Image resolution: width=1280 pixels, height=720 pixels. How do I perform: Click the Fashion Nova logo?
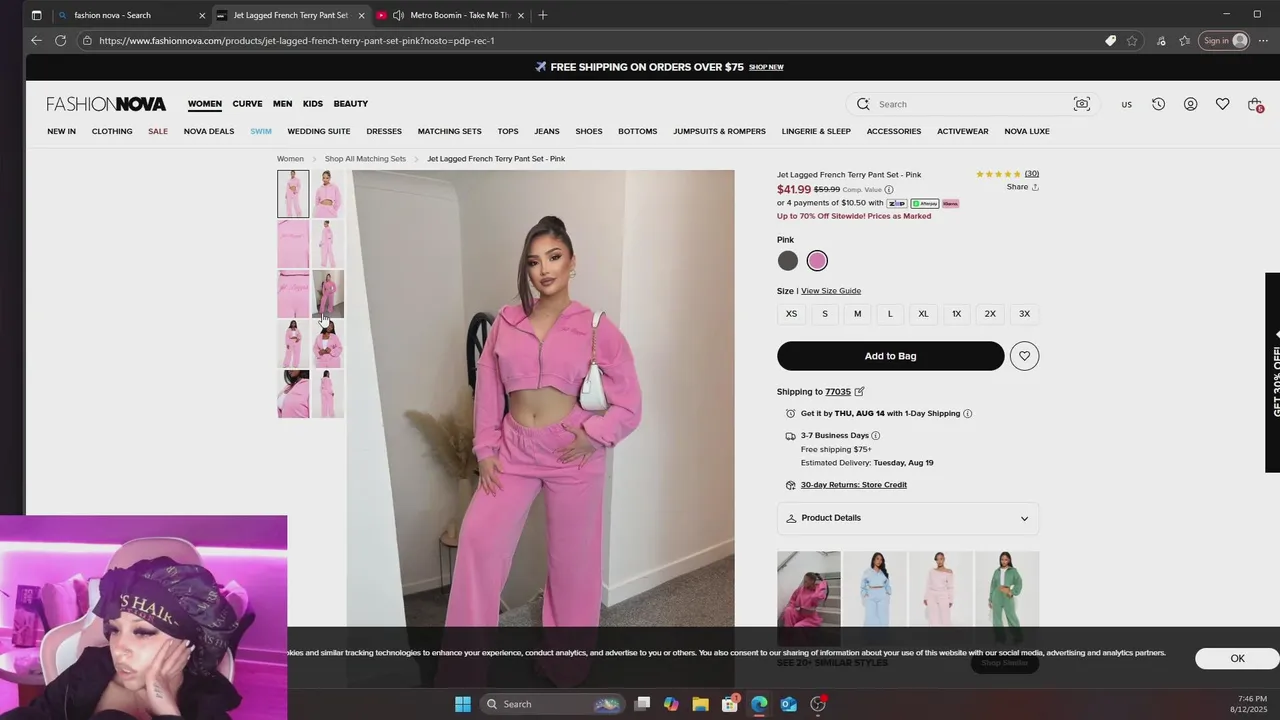click(x=106, y=104)
